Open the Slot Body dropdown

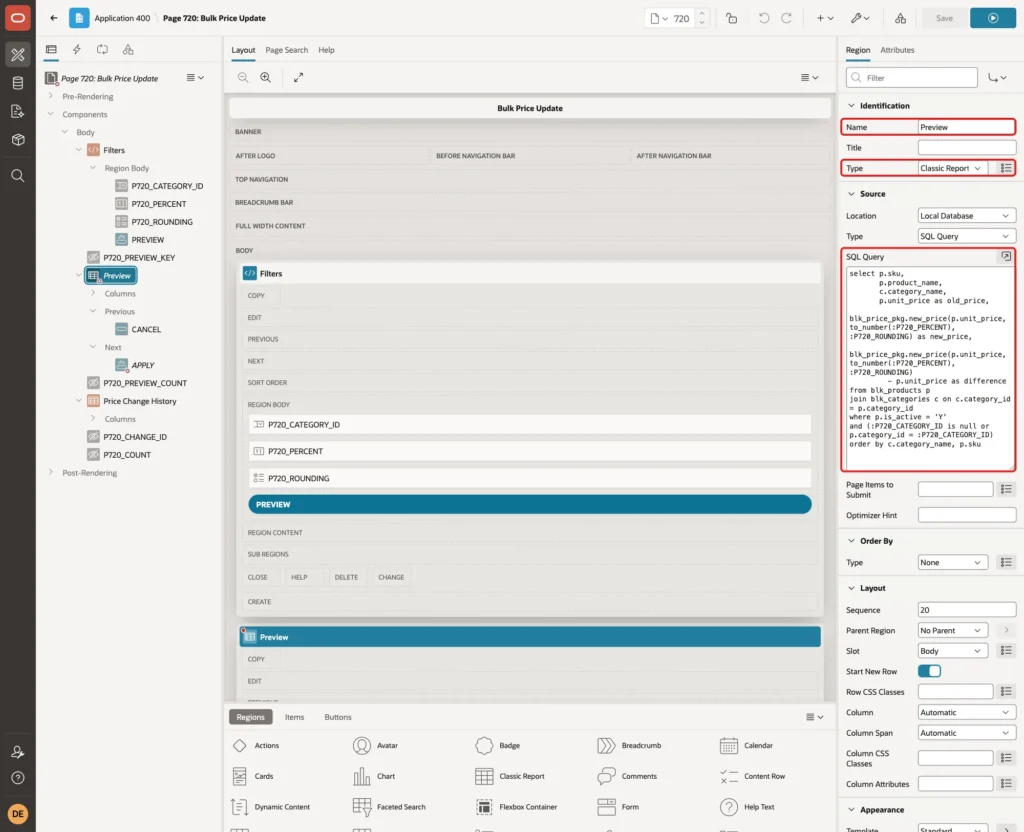[x=952, y=651]
